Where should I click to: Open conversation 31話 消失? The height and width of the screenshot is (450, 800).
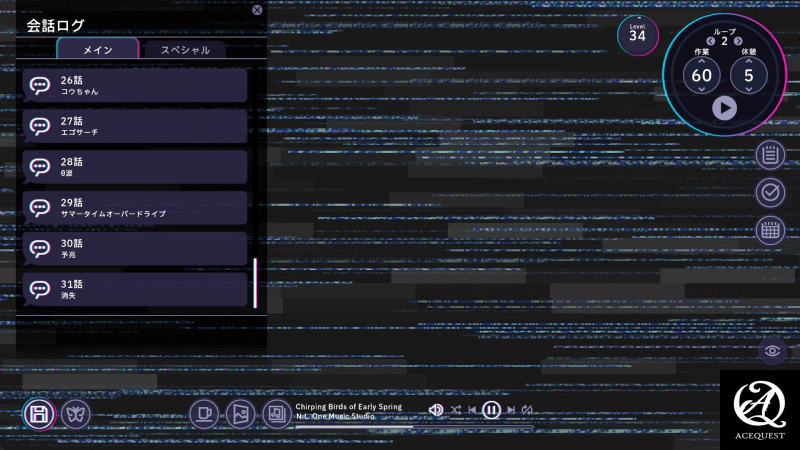[134, 290]
